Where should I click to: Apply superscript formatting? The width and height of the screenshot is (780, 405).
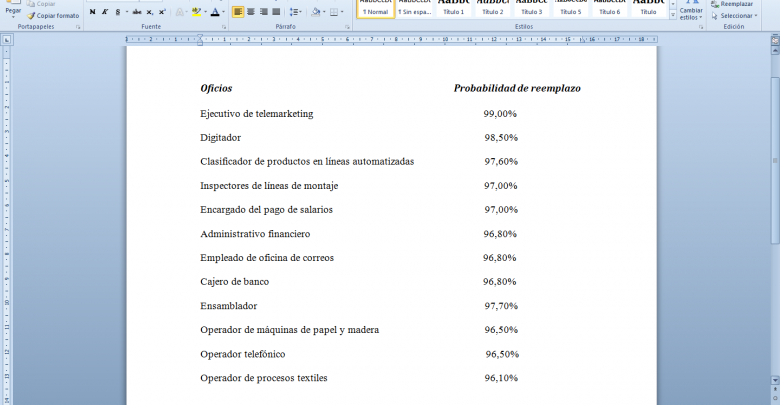pos(162,12)
